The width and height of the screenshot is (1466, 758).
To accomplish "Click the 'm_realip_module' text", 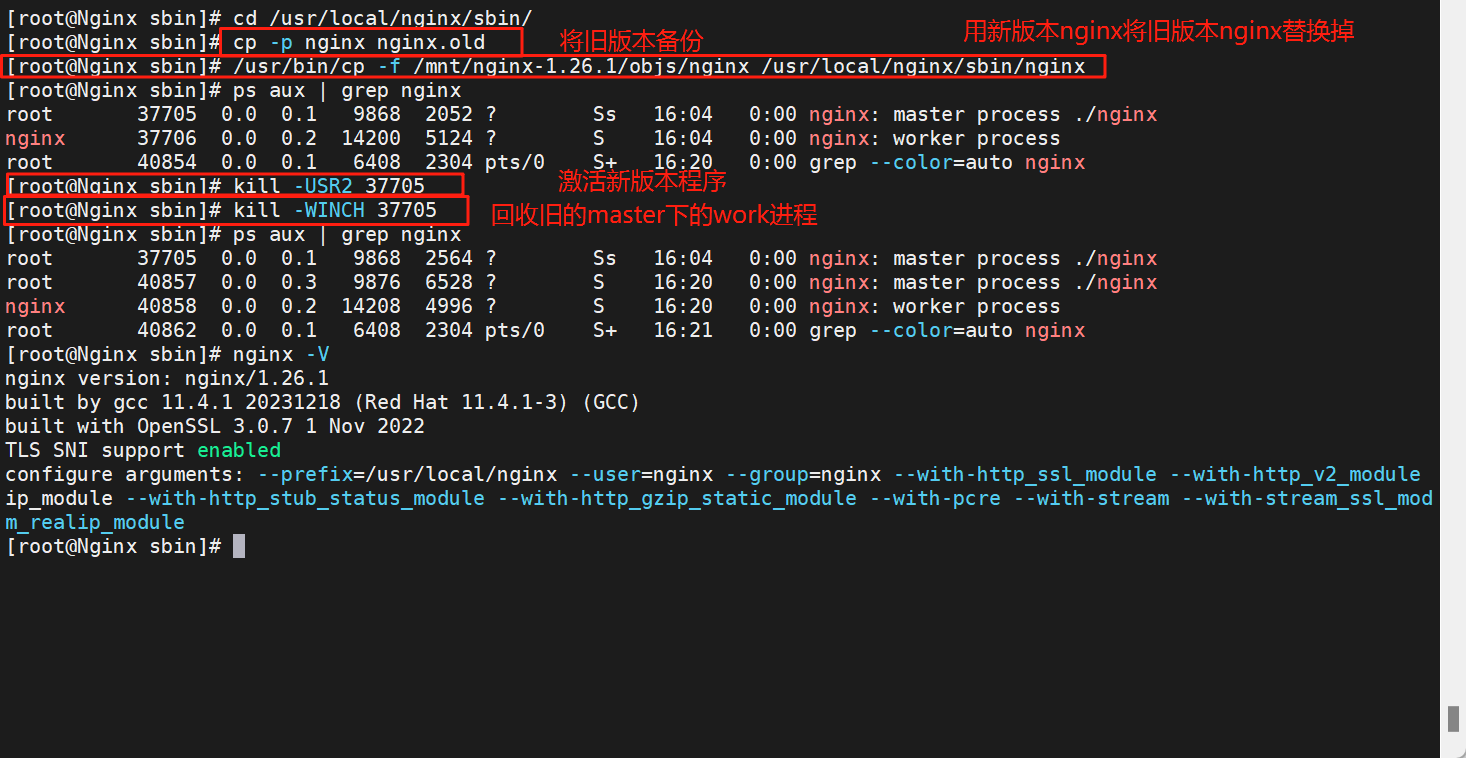I will pyautogui.click(x=95, y=522).
